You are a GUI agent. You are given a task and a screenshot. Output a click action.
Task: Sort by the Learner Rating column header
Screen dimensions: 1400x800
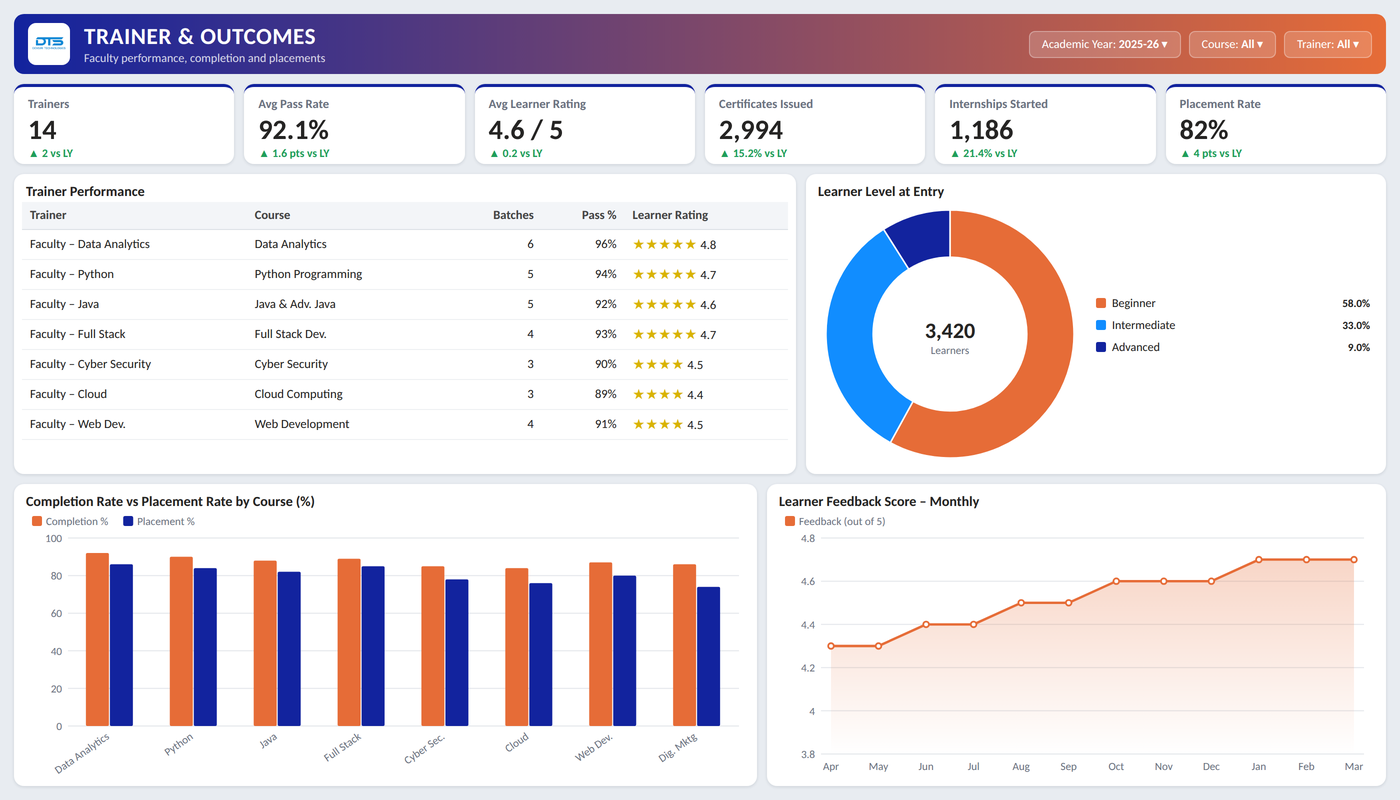pyautogui.click(x=670, y=215)
